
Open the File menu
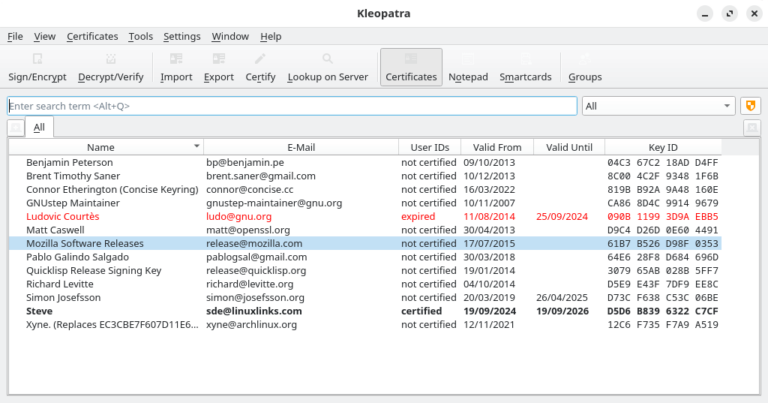[x=15, y=36]
